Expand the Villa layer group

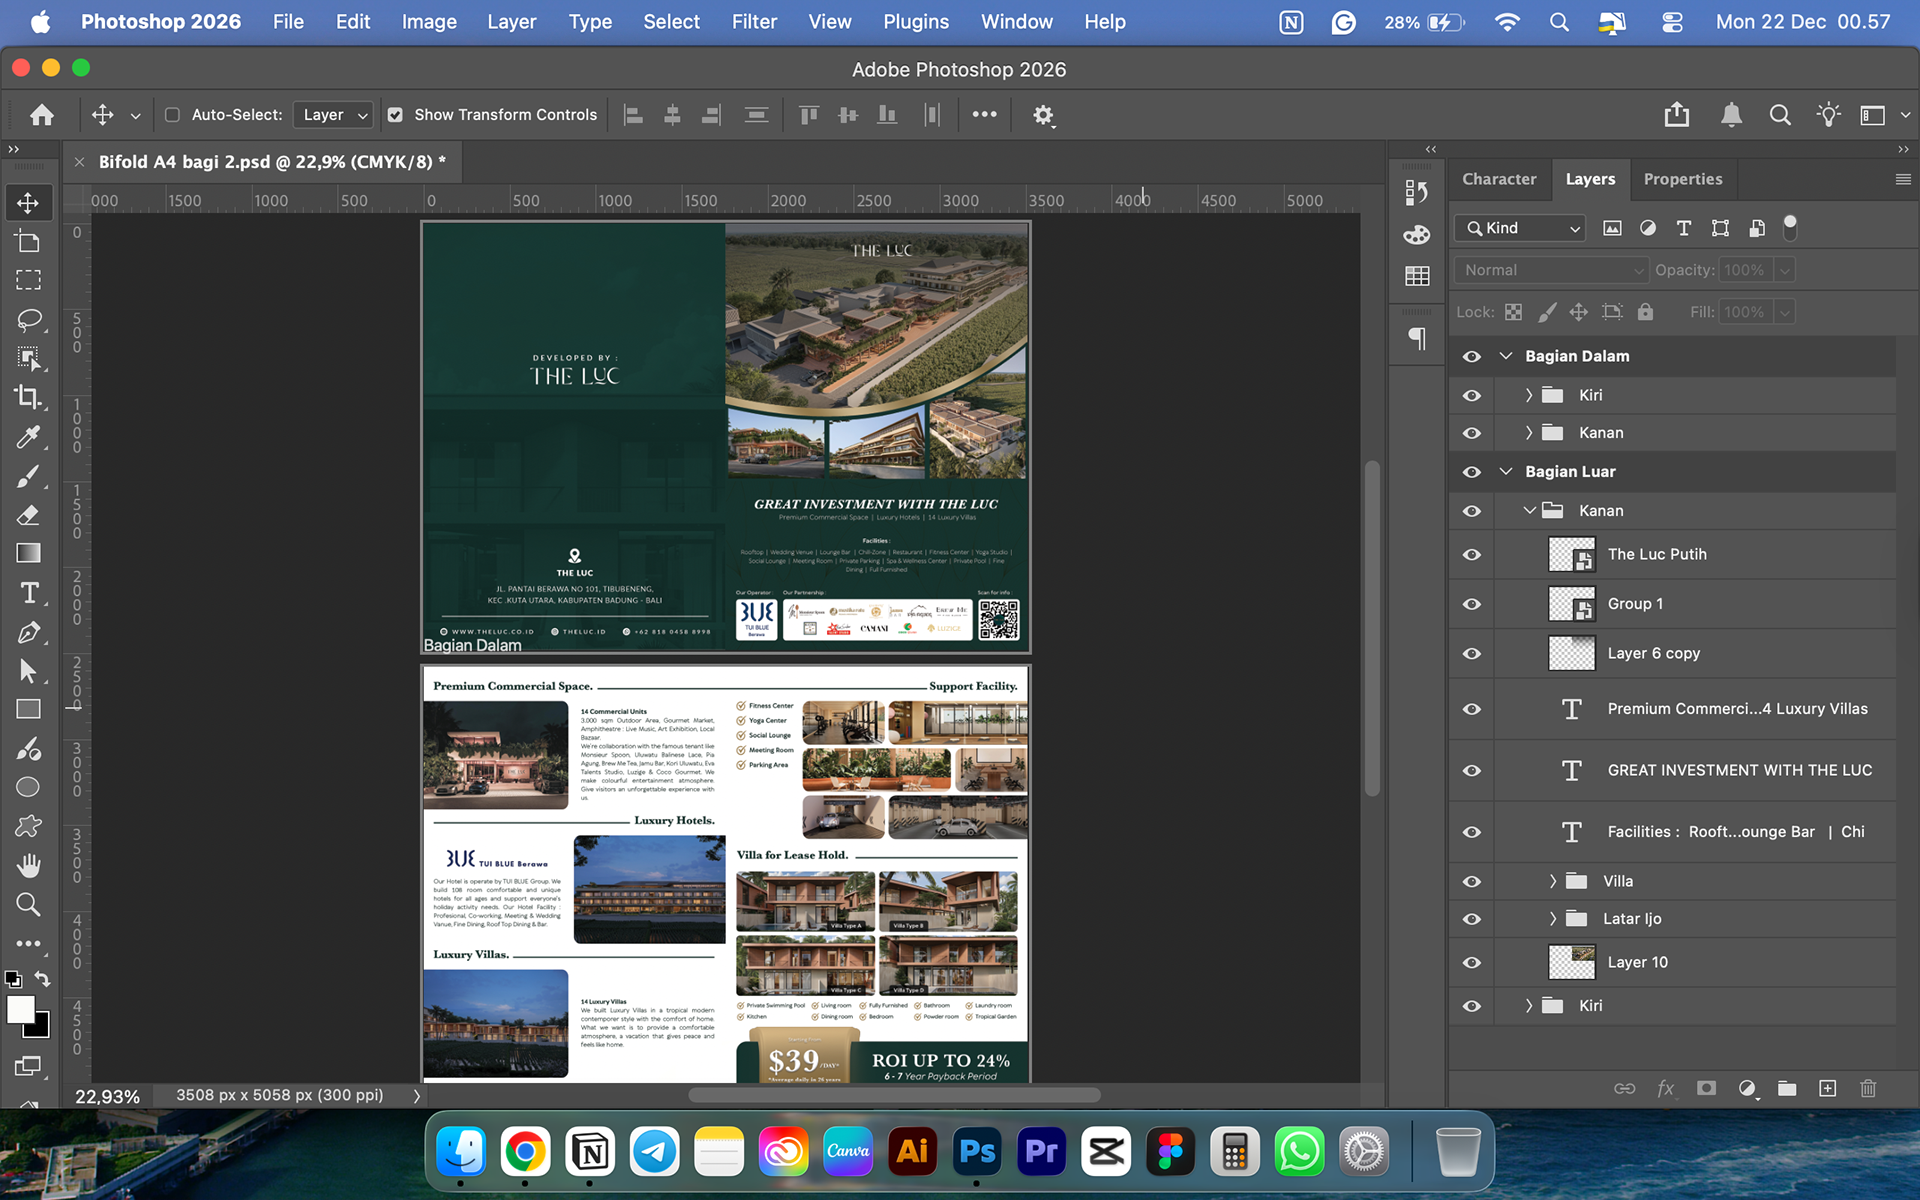(1552, 881)
